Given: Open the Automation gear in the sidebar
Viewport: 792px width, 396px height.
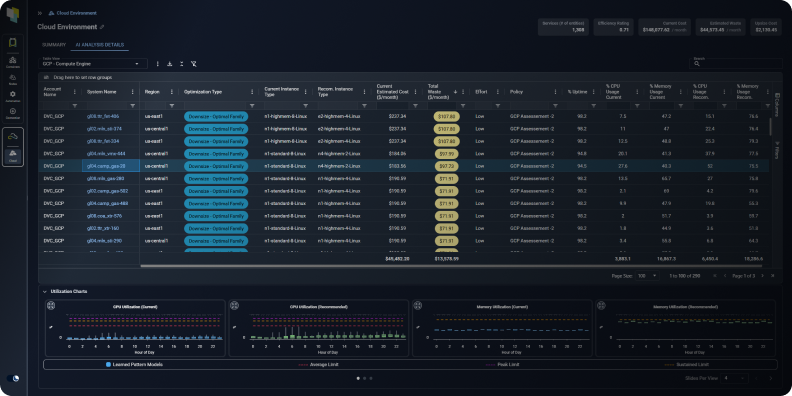Looking at the screenshot, I should click(13, 96).
